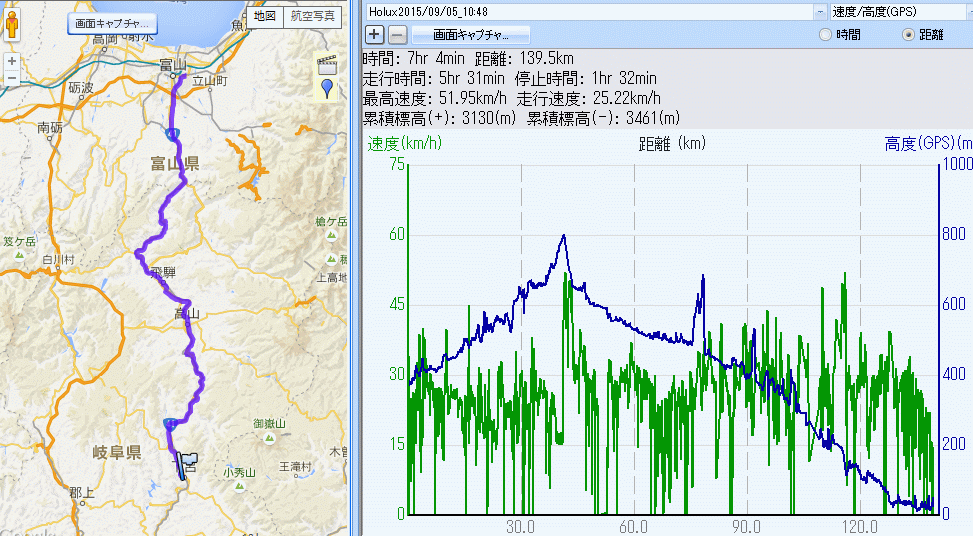Select the 距離 radio button

click(x=908, y=34)
